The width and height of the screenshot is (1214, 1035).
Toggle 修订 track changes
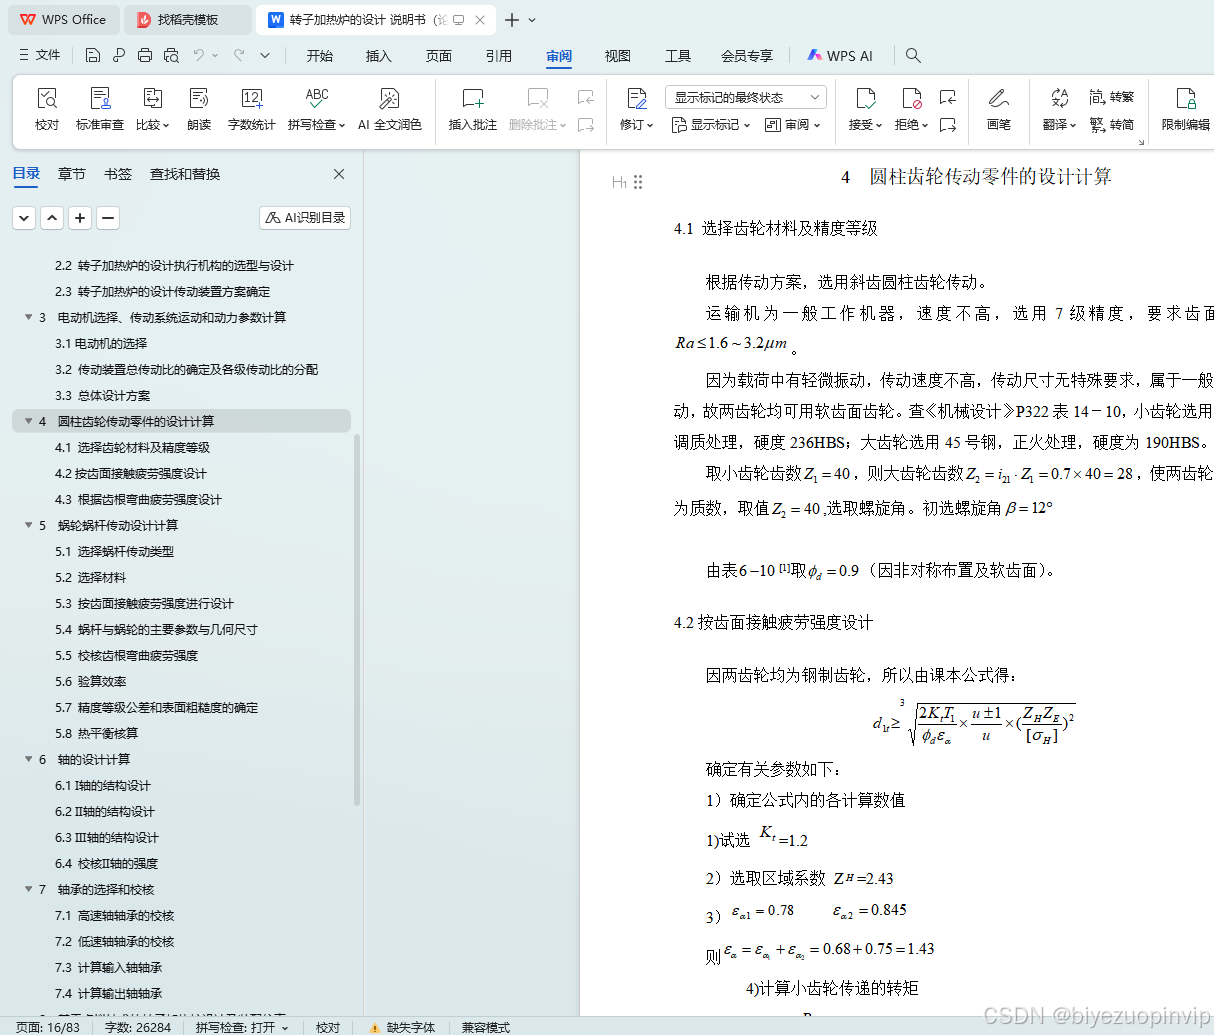coord(637,109)
